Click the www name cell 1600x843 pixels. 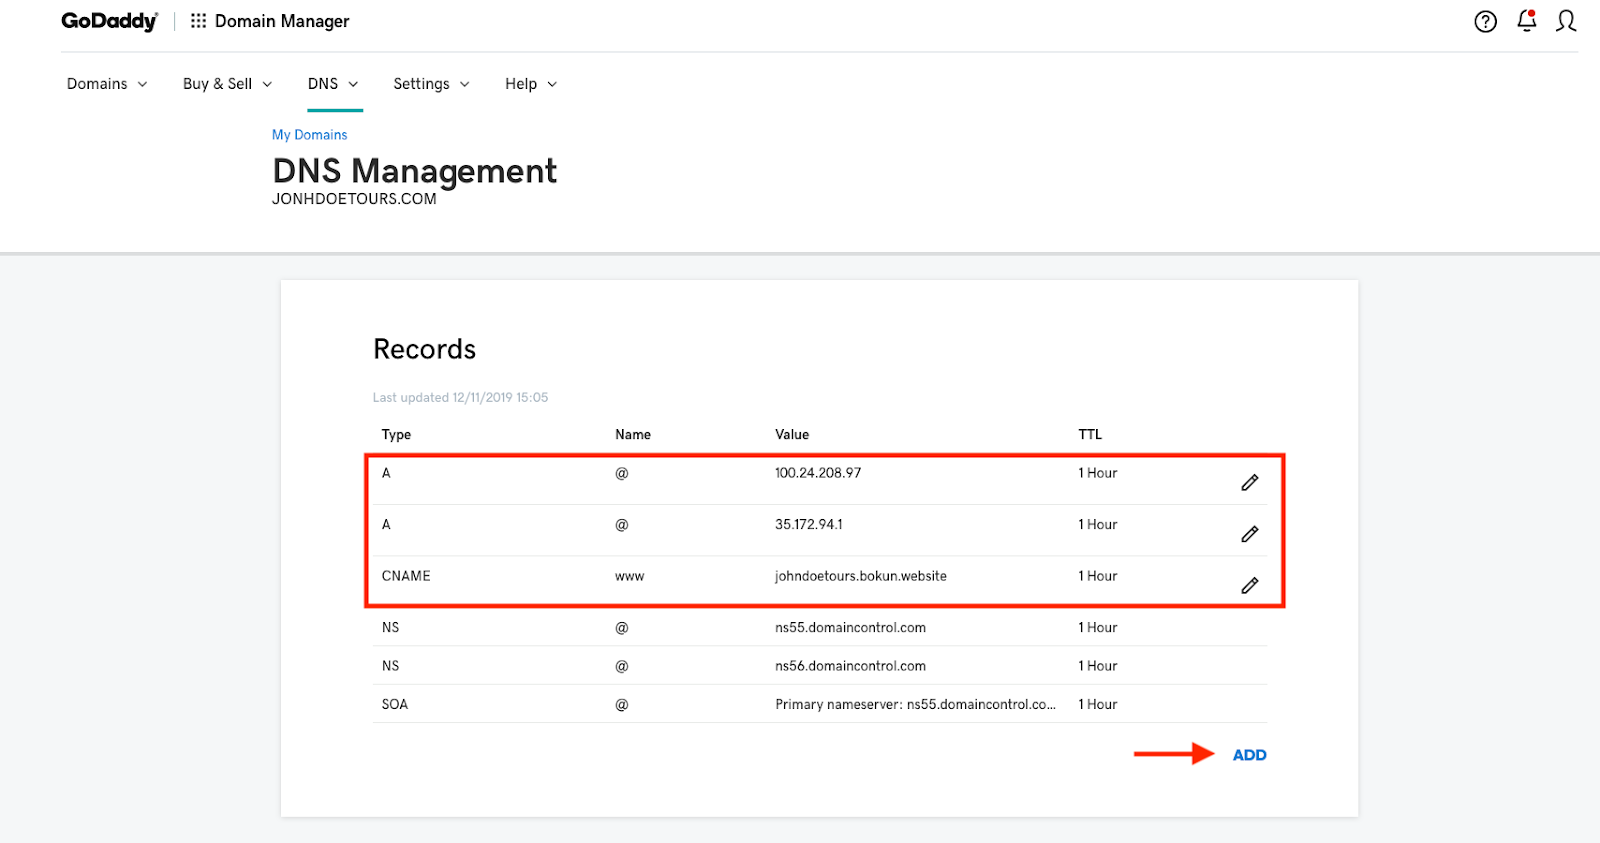(630, 576)
